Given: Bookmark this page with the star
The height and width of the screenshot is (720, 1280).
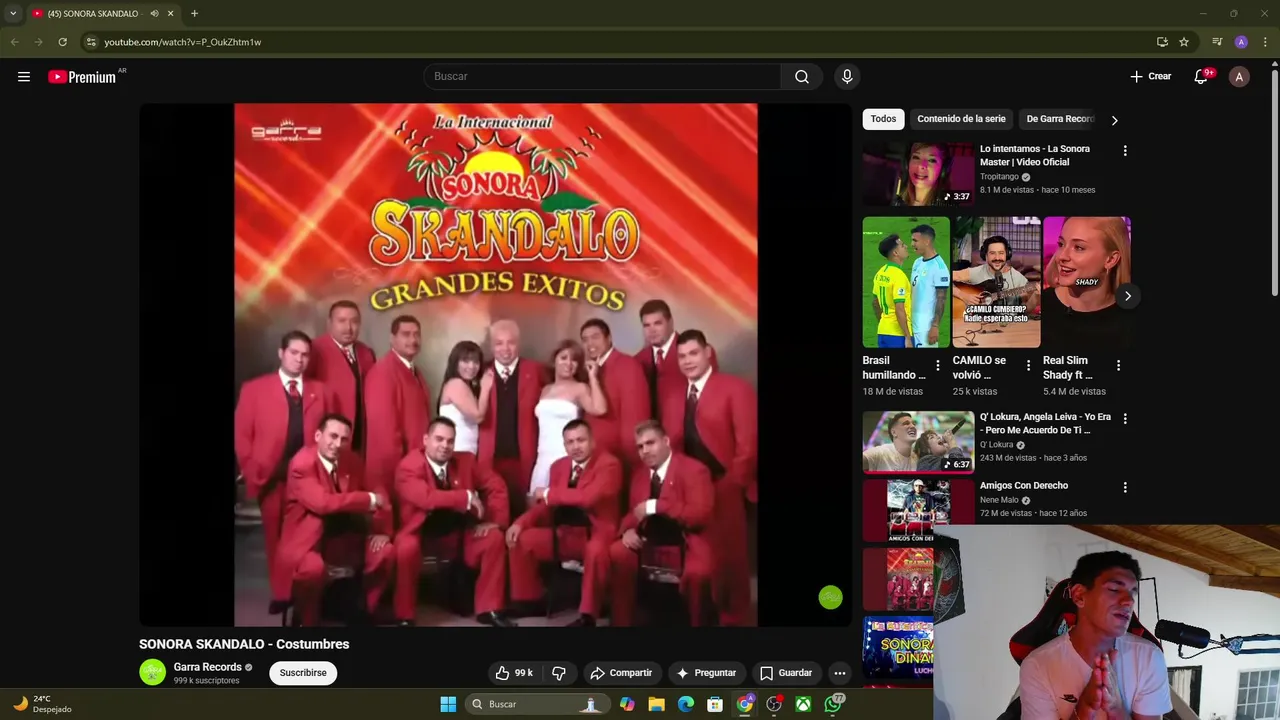Looking at the screenshot, I should [x=1184, y=42].
